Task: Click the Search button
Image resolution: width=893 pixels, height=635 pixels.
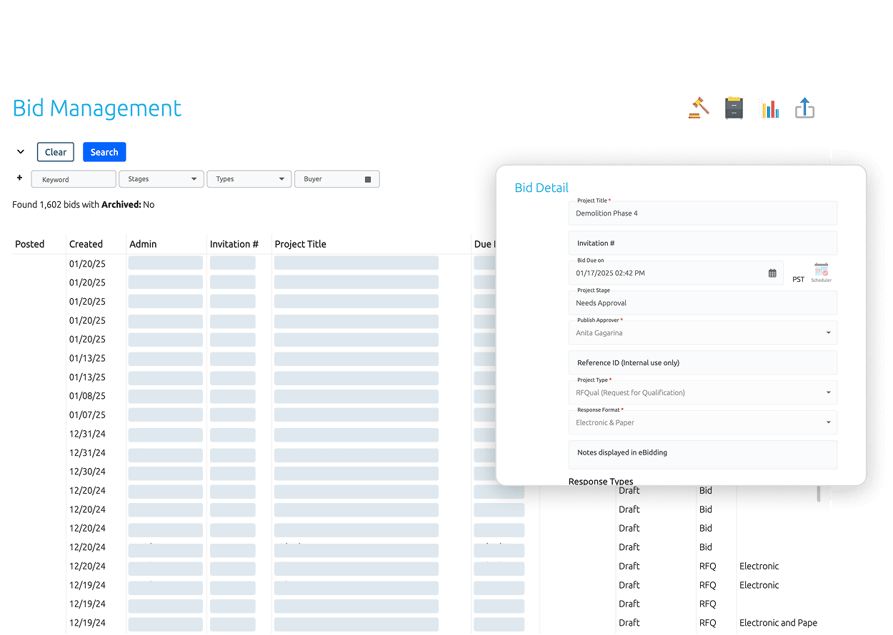Action: (104, 152)
